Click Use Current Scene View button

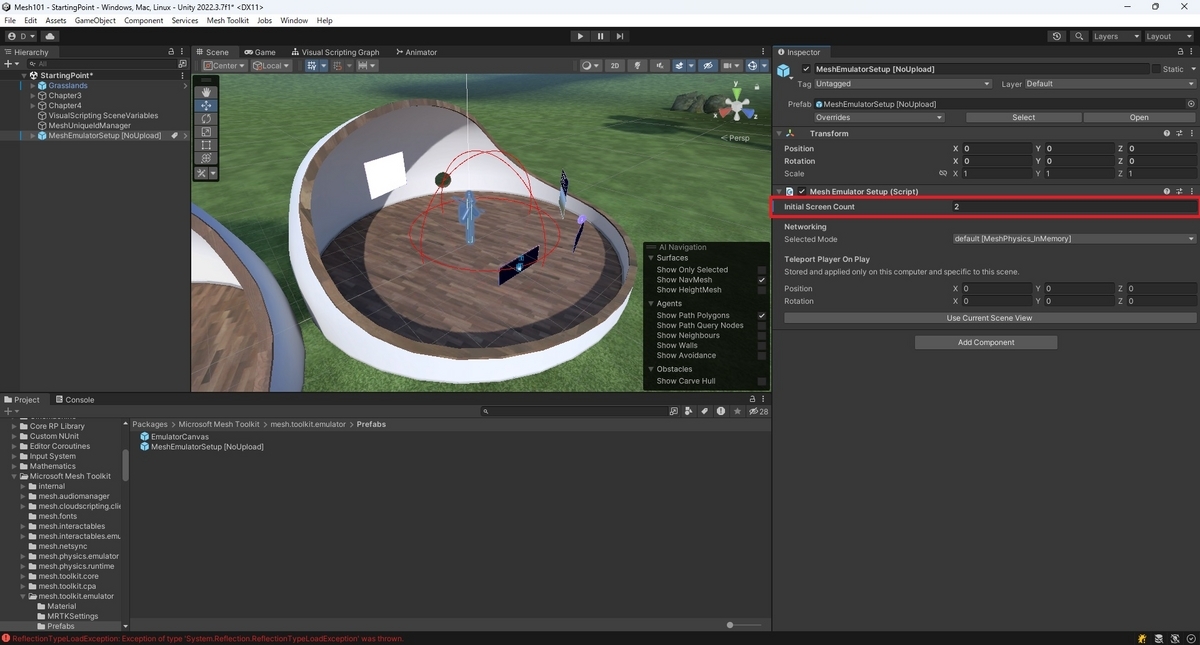(990, 318)
